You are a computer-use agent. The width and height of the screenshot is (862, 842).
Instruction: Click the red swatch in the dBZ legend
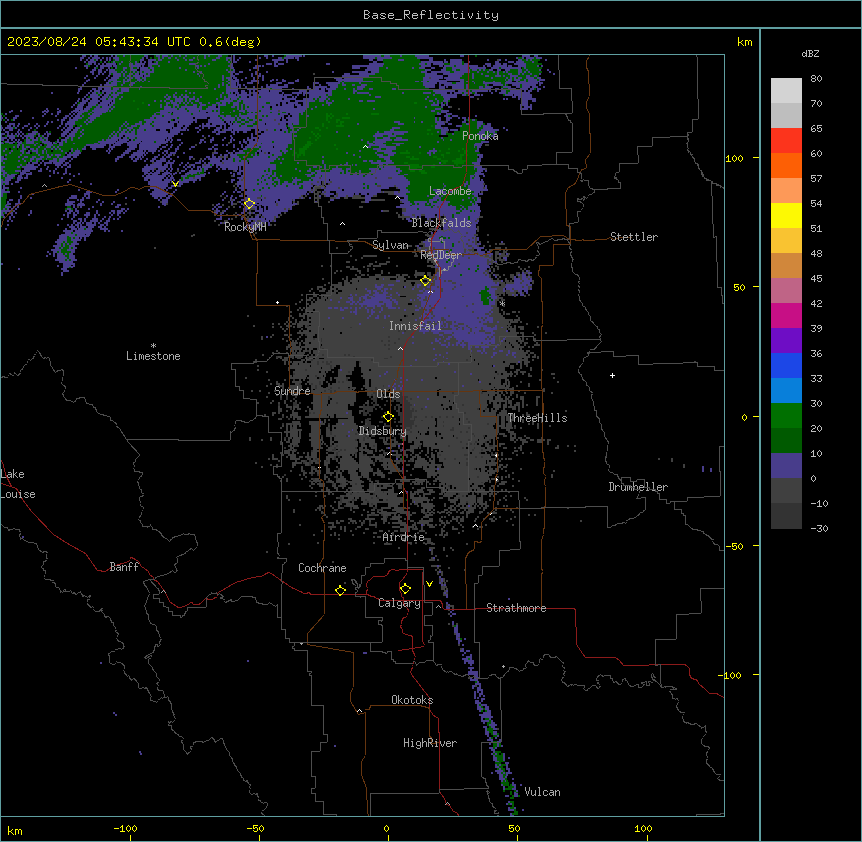[x=786, y=140]
